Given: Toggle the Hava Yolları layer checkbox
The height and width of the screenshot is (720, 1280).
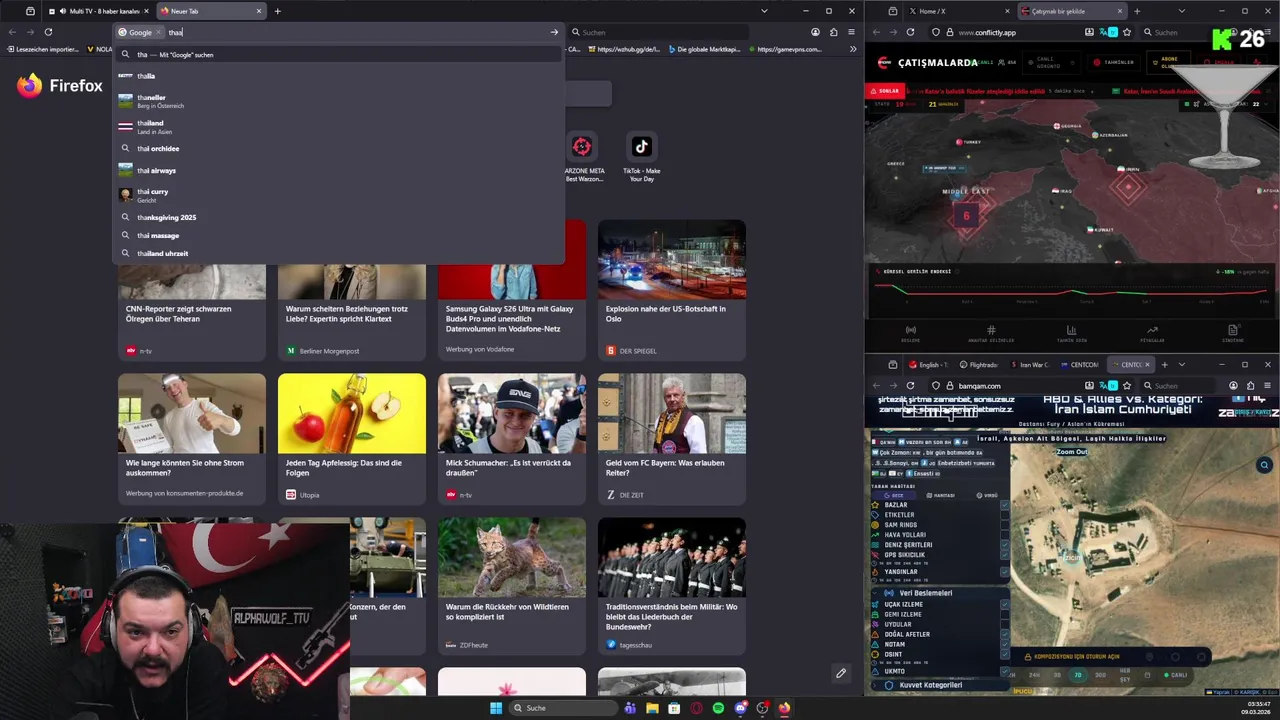Looking at the screenshot, I should 1005,535.
